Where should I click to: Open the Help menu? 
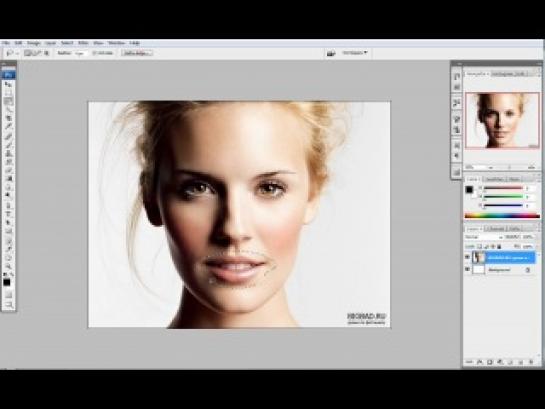coord(135,43)
